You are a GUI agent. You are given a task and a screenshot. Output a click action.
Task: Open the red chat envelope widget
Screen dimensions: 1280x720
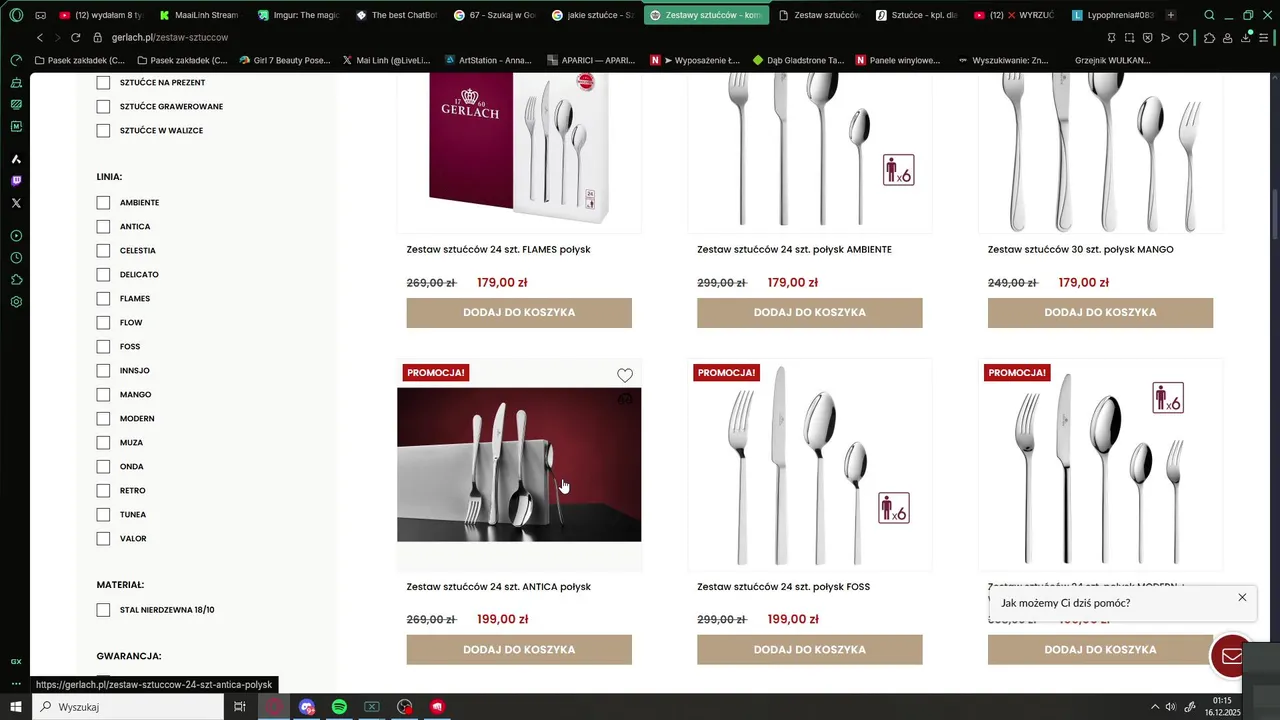click(1231, 656)
